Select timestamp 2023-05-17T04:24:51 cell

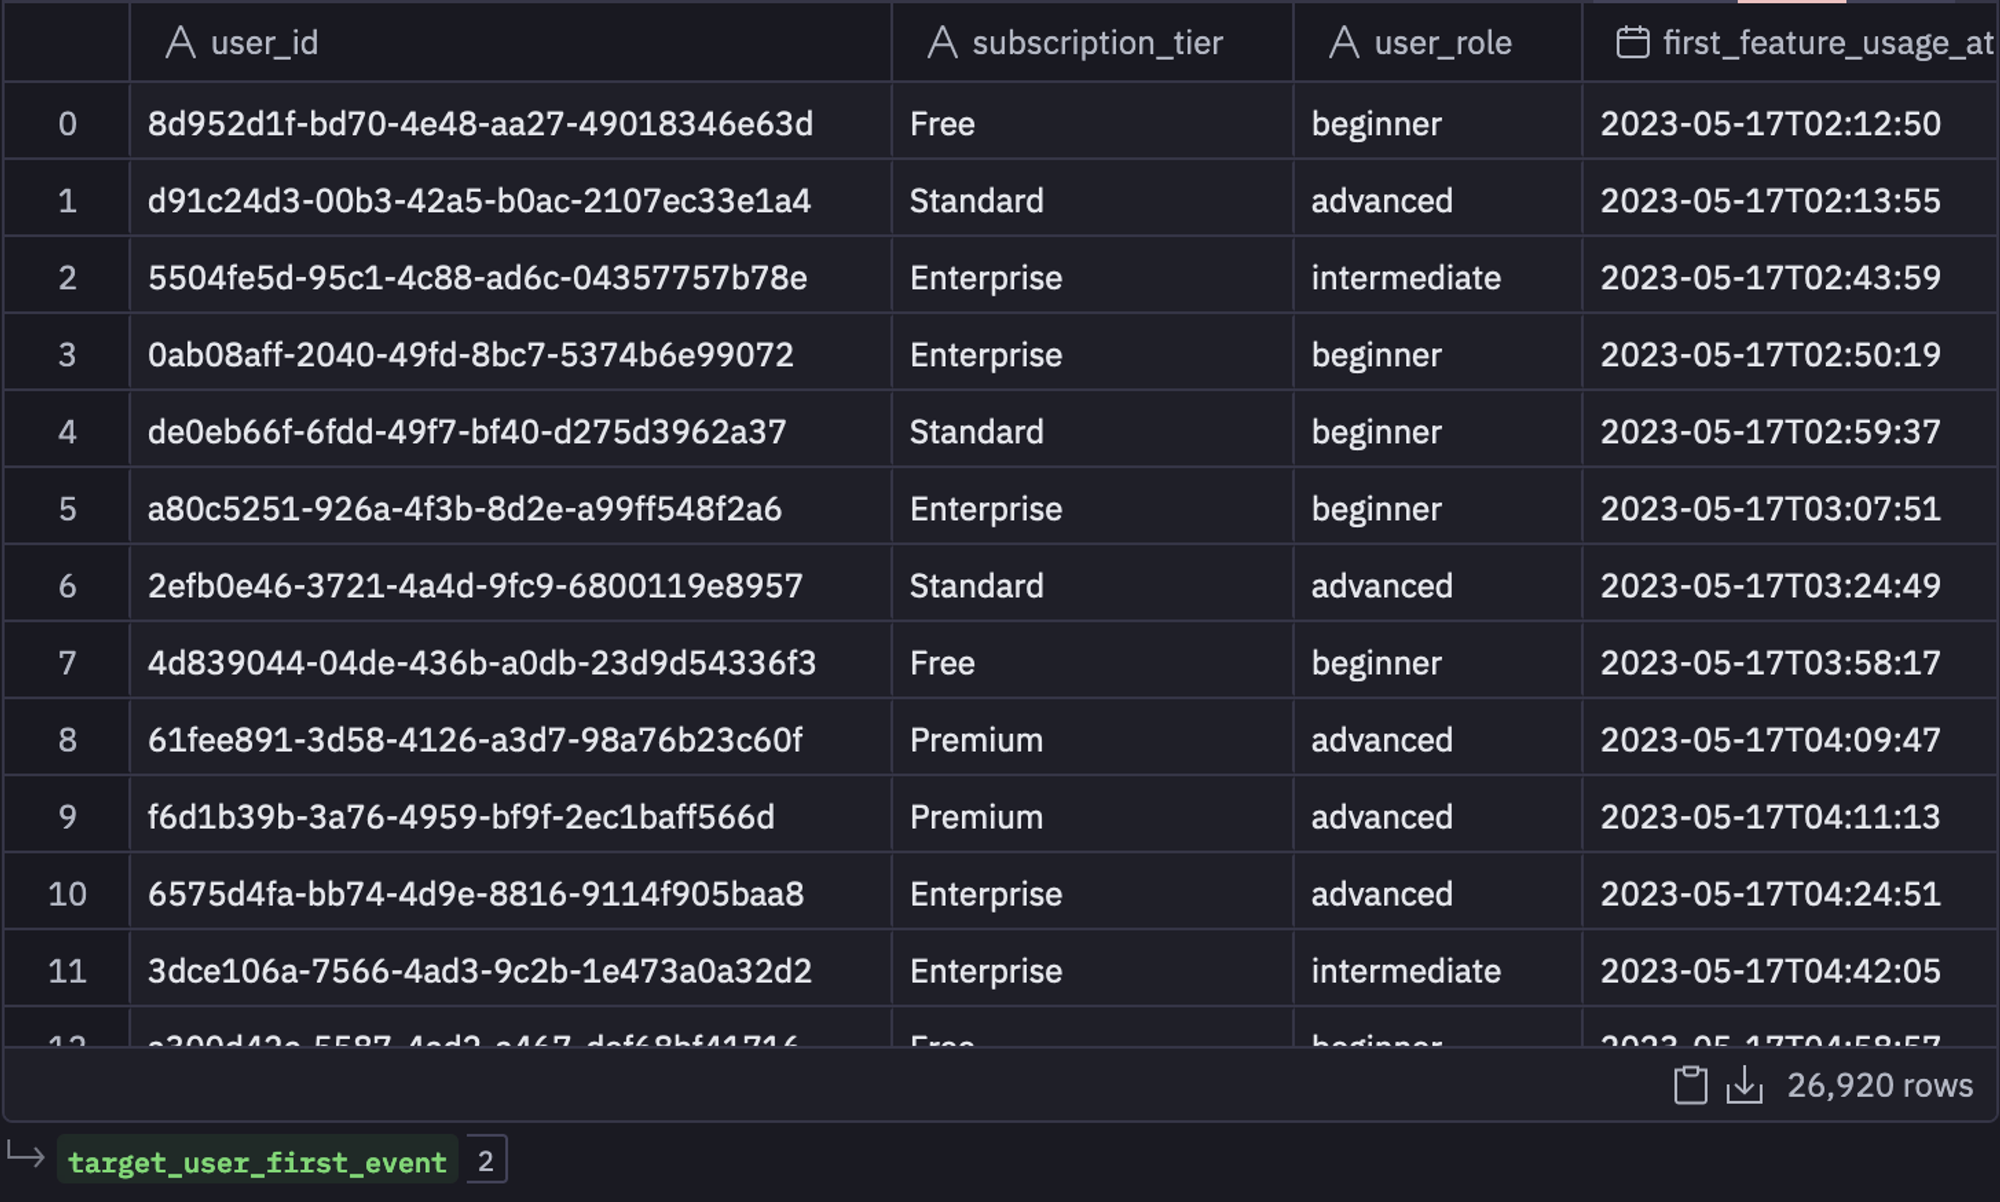(1770, 894)
